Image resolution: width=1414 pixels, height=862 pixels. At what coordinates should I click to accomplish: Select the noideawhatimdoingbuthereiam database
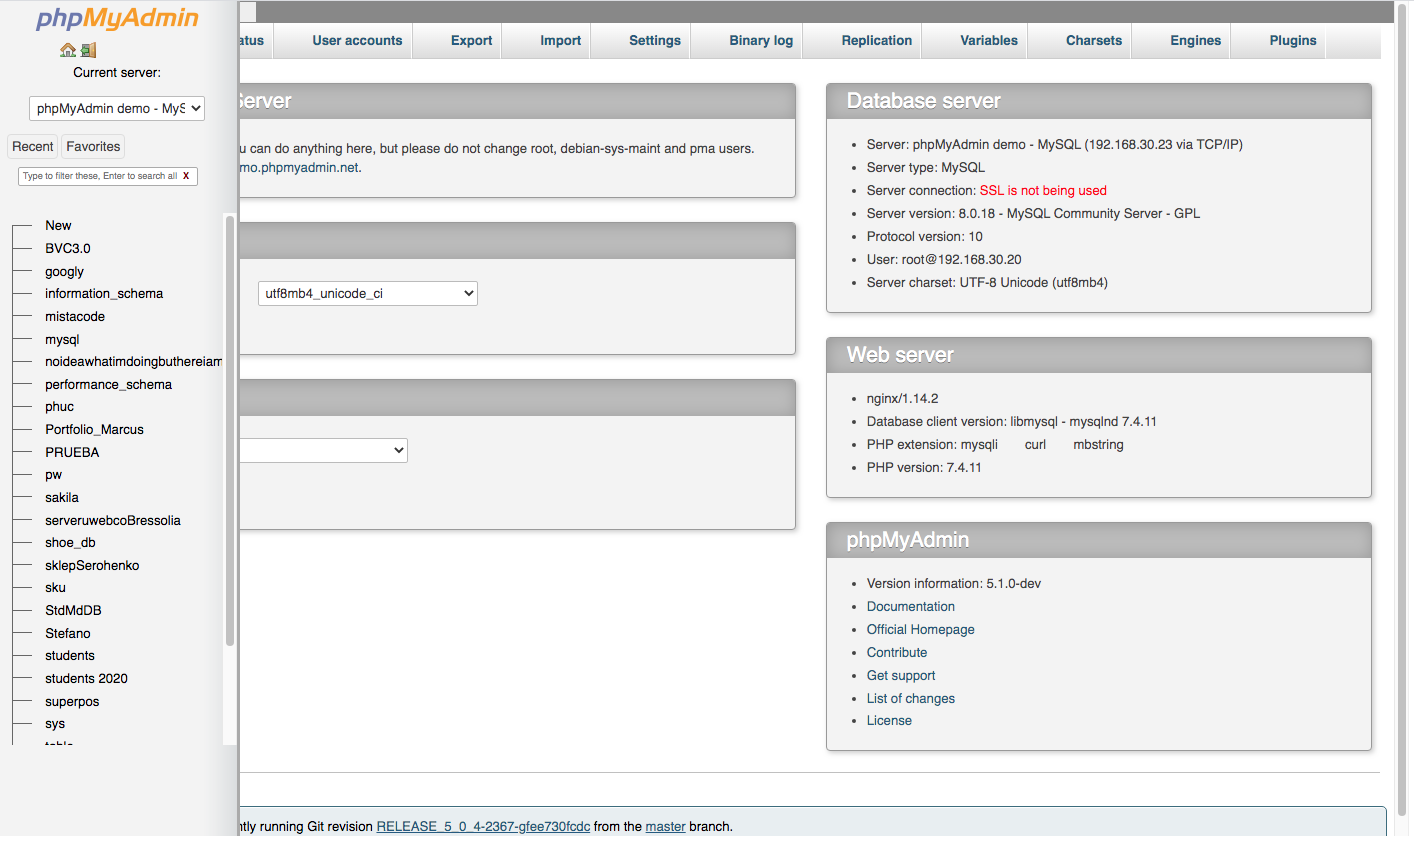(x=133, y=361)
